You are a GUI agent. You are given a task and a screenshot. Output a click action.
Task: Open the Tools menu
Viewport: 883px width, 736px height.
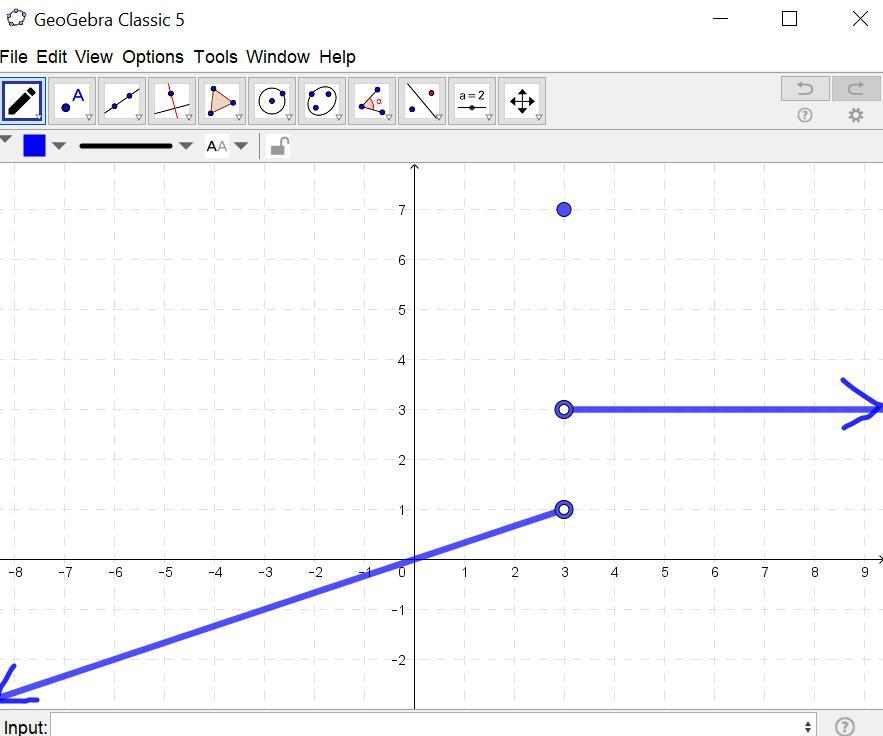pyautogui.click(x=215, y=57)
